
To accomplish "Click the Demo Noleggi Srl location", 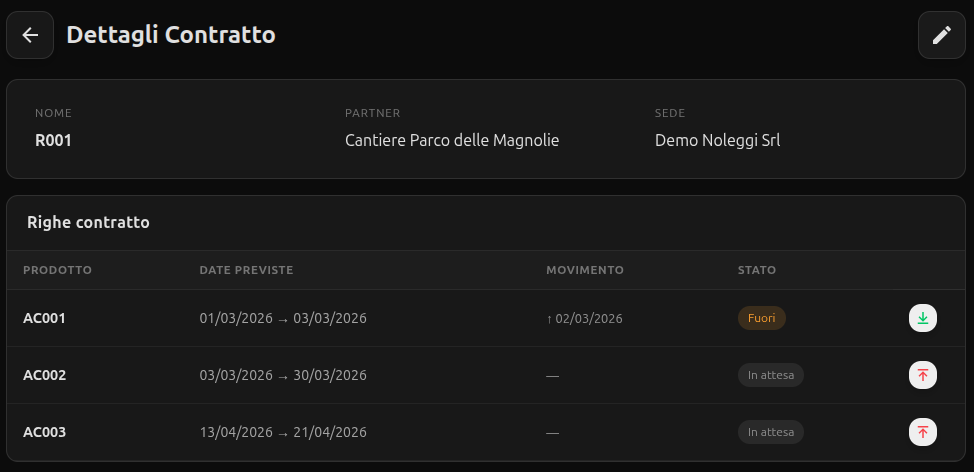I will [x=717, y=140].
